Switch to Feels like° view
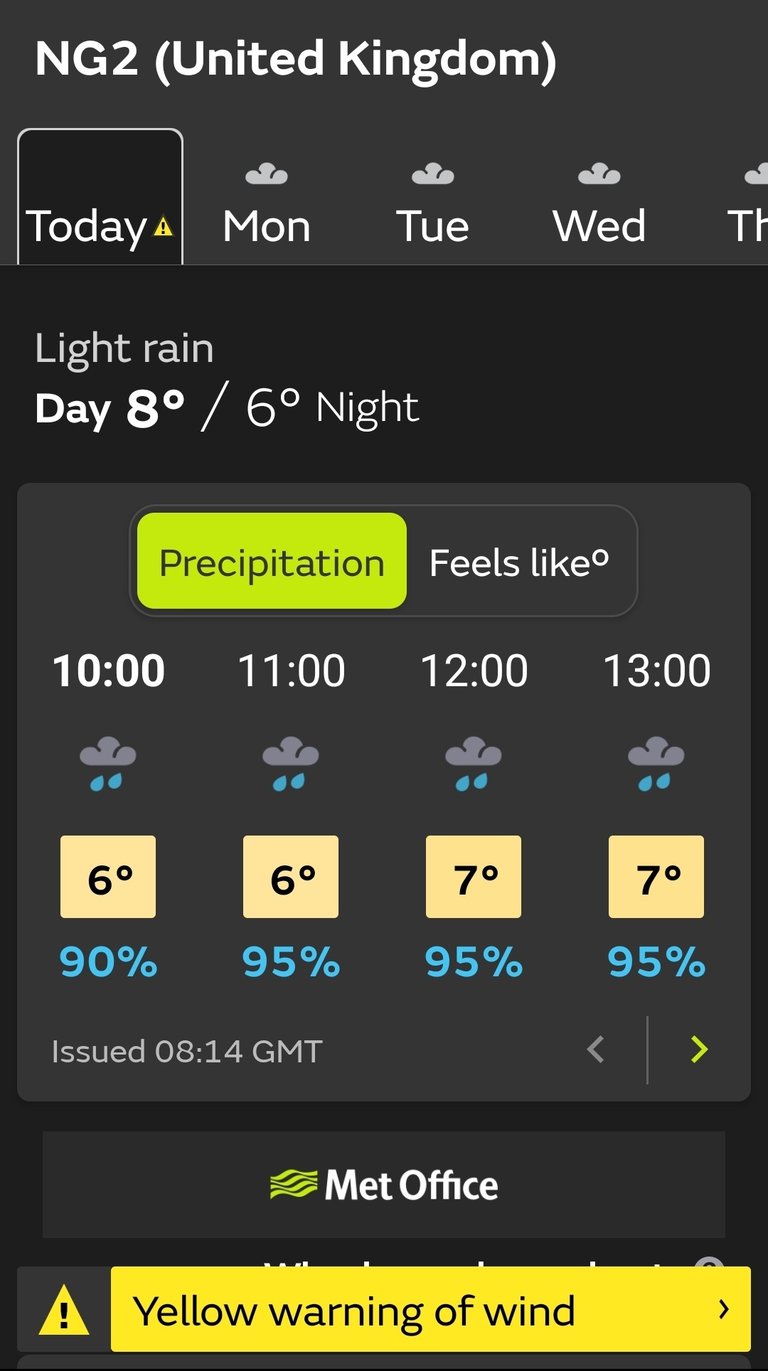The width and height of the screenshot is (768, 1371). click(x=519, y=562)
